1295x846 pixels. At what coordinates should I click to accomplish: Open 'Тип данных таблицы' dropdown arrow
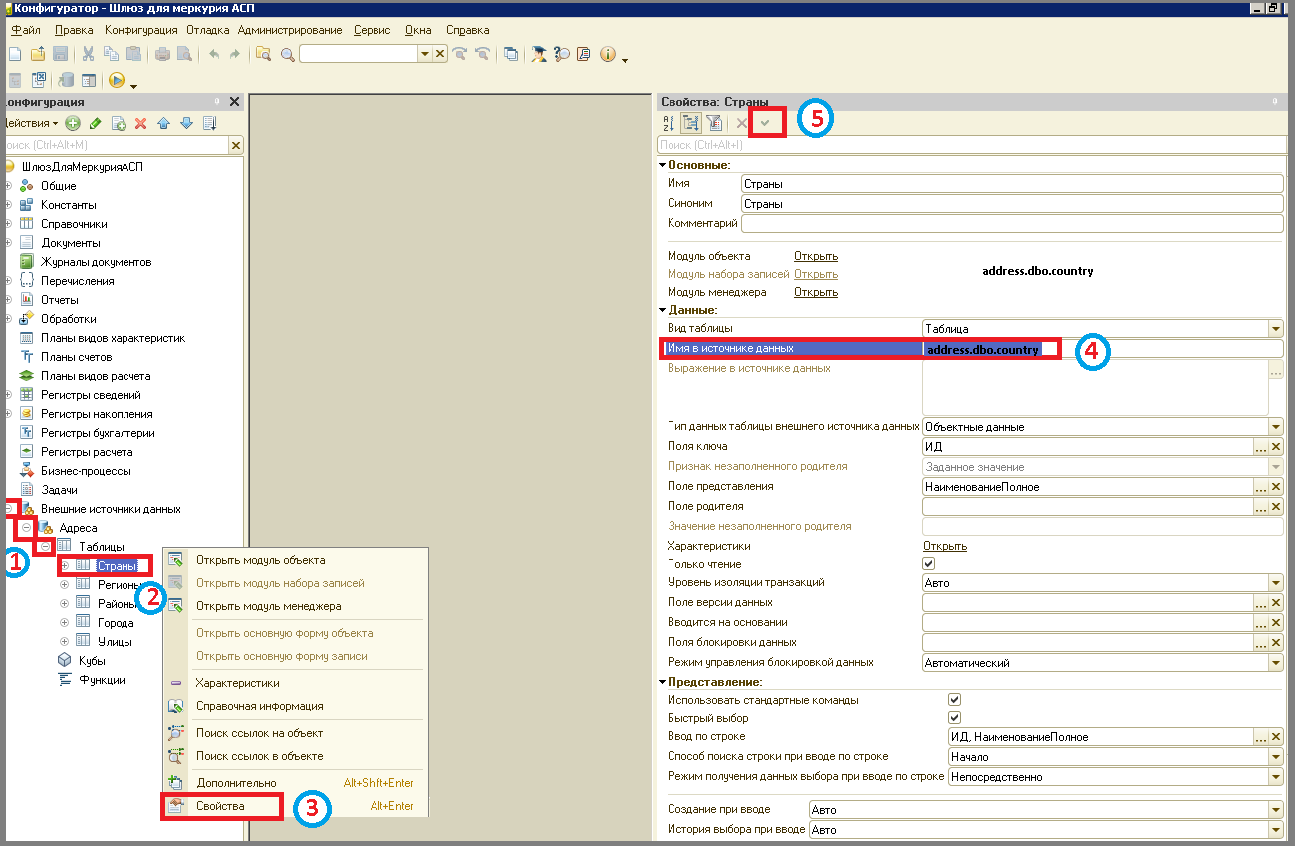[1275, 427]
